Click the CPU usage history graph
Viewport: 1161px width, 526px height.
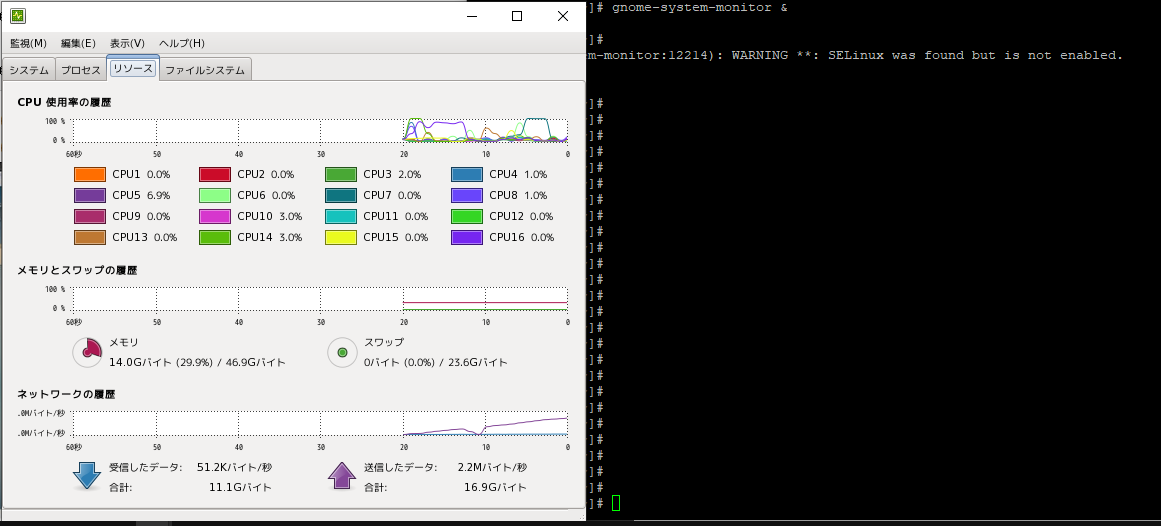click(x=321, y=130)
